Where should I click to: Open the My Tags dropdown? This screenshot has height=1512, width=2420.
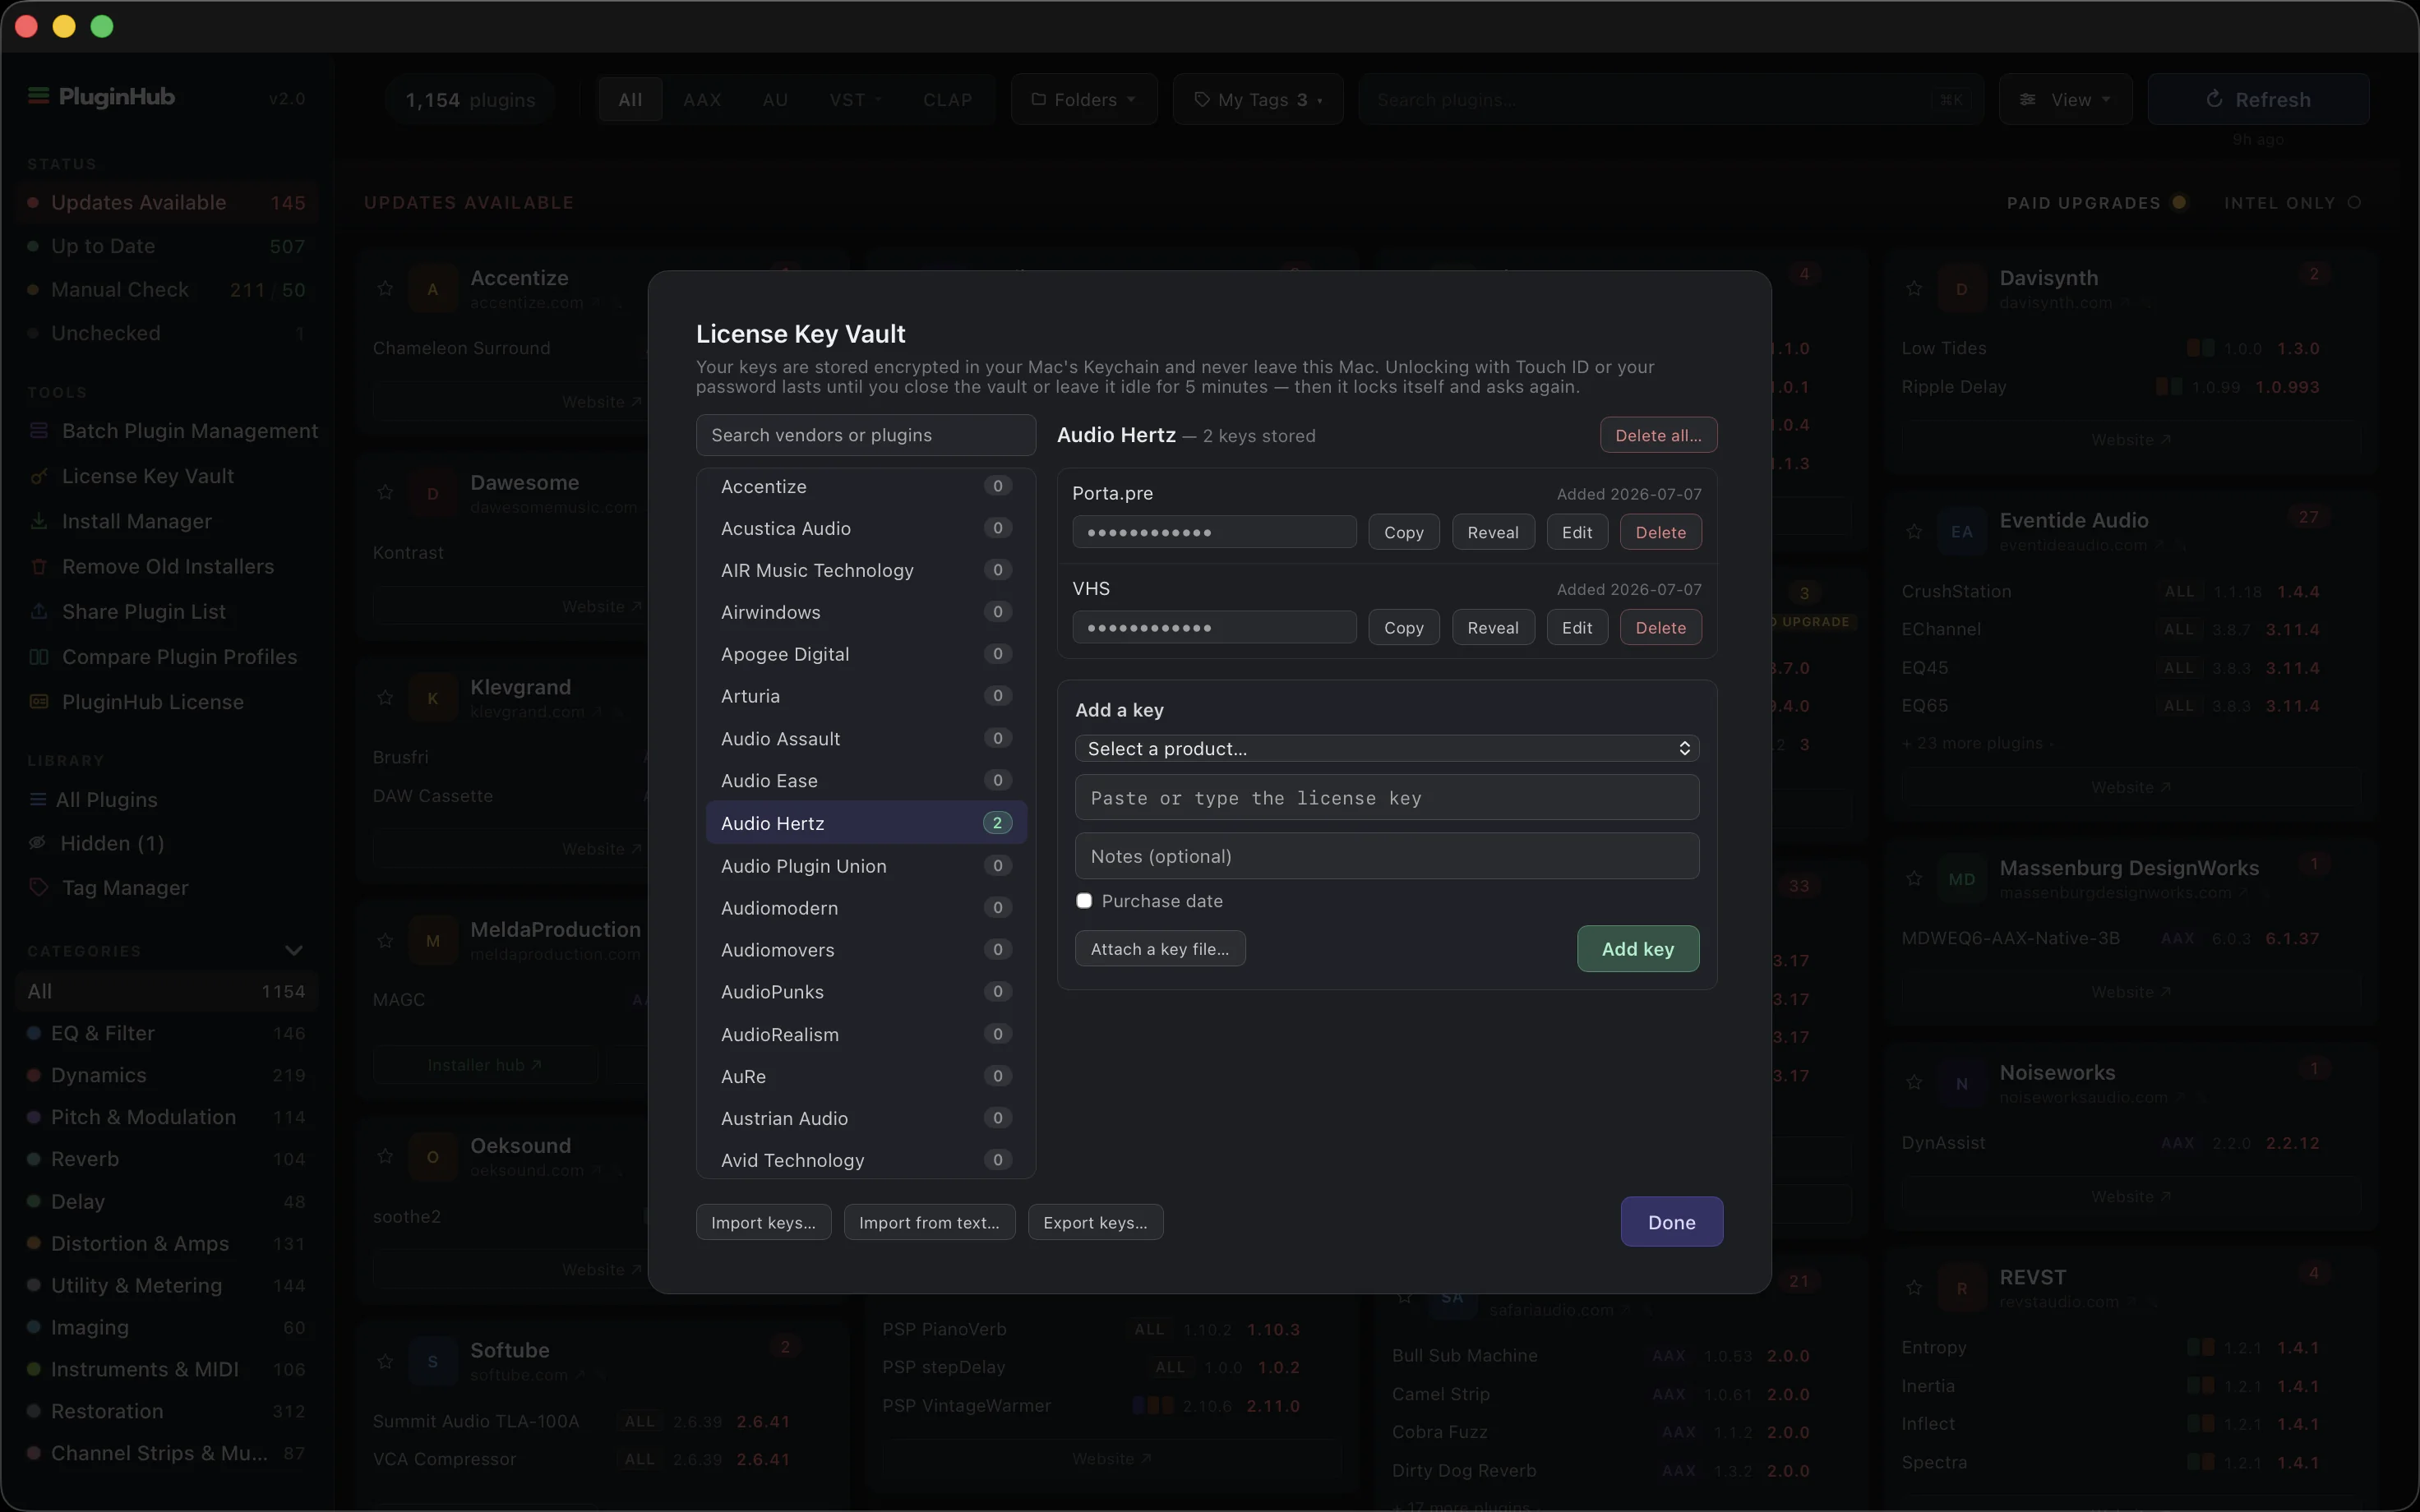1258,99
